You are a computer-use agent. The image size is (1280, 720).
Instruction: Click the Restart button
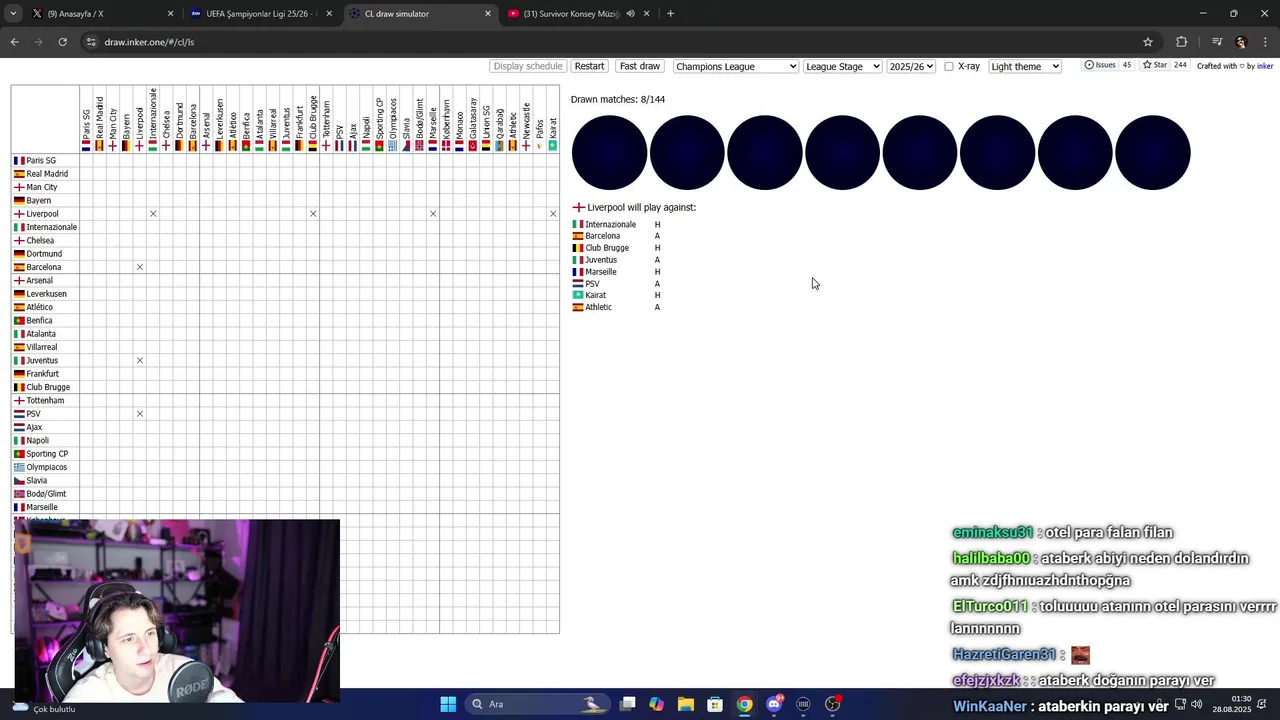click(x=589, y=66)
